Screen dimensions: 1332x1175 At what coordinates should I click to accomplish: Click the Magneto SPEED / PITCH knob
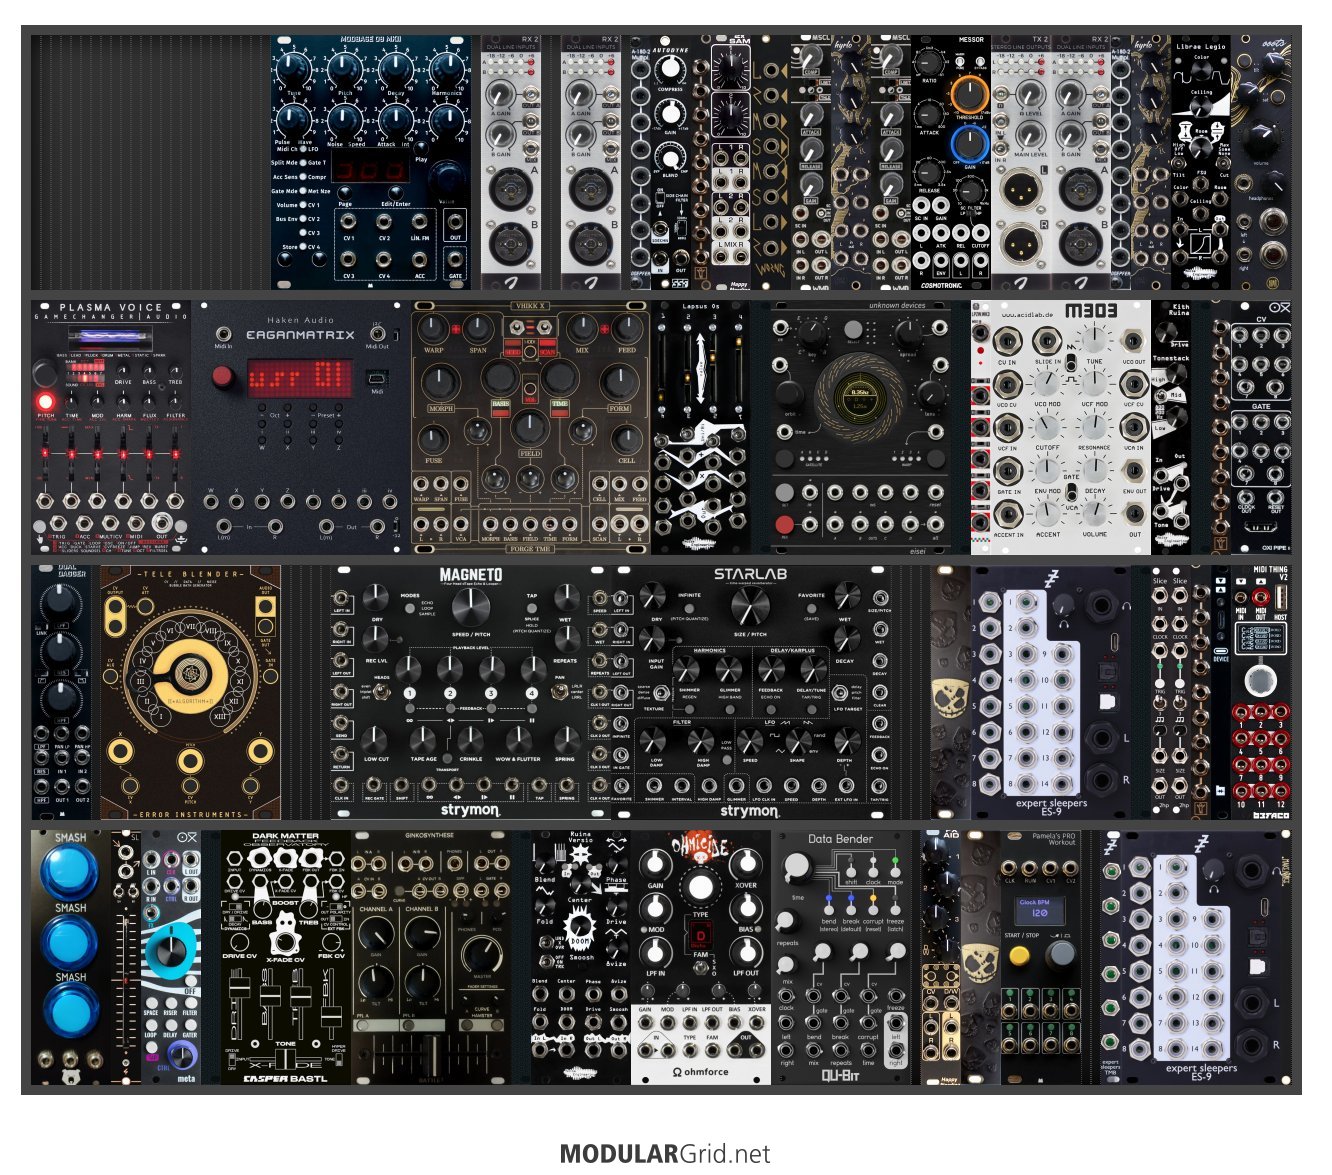(469, 606)
